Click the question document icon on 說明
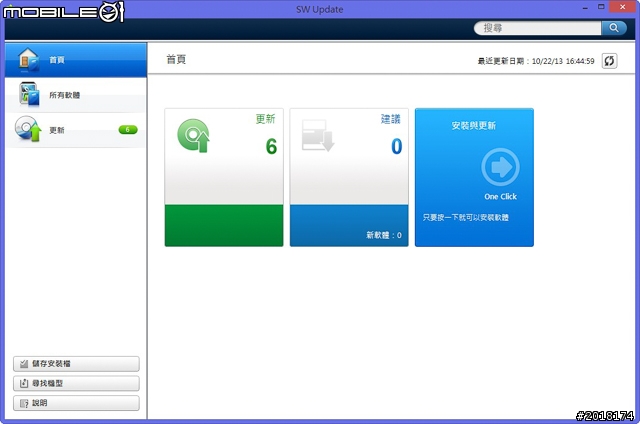 (24, 403)
